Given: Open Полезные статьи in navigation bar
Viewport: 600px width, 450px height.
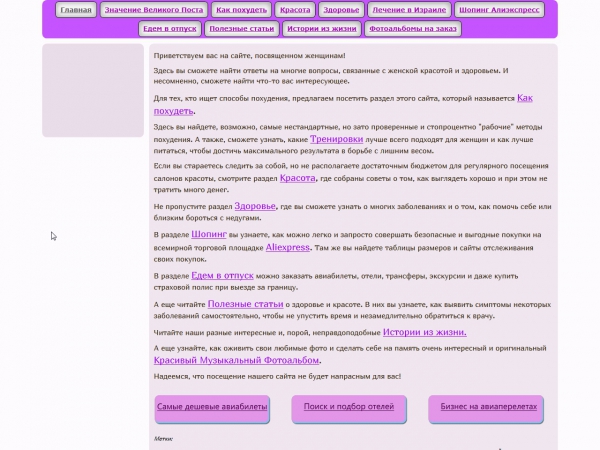Looking at the screenshot, I should pos(242,29).
